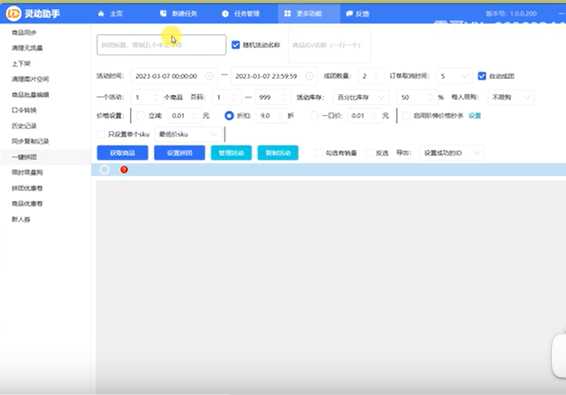
Task: Open the last sidebar item 新人券
Action: tap(21, 219)
